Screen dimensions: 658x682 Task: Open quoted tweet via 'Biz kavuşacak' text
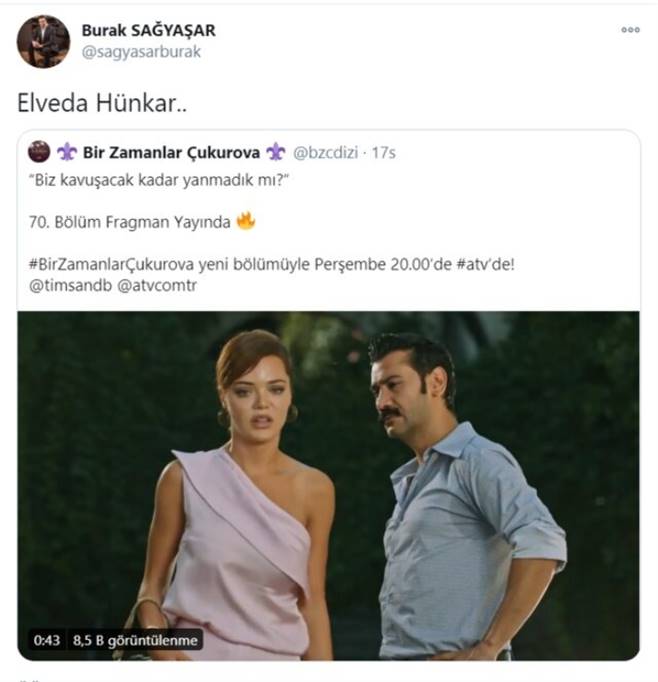[x=159, y=180]
